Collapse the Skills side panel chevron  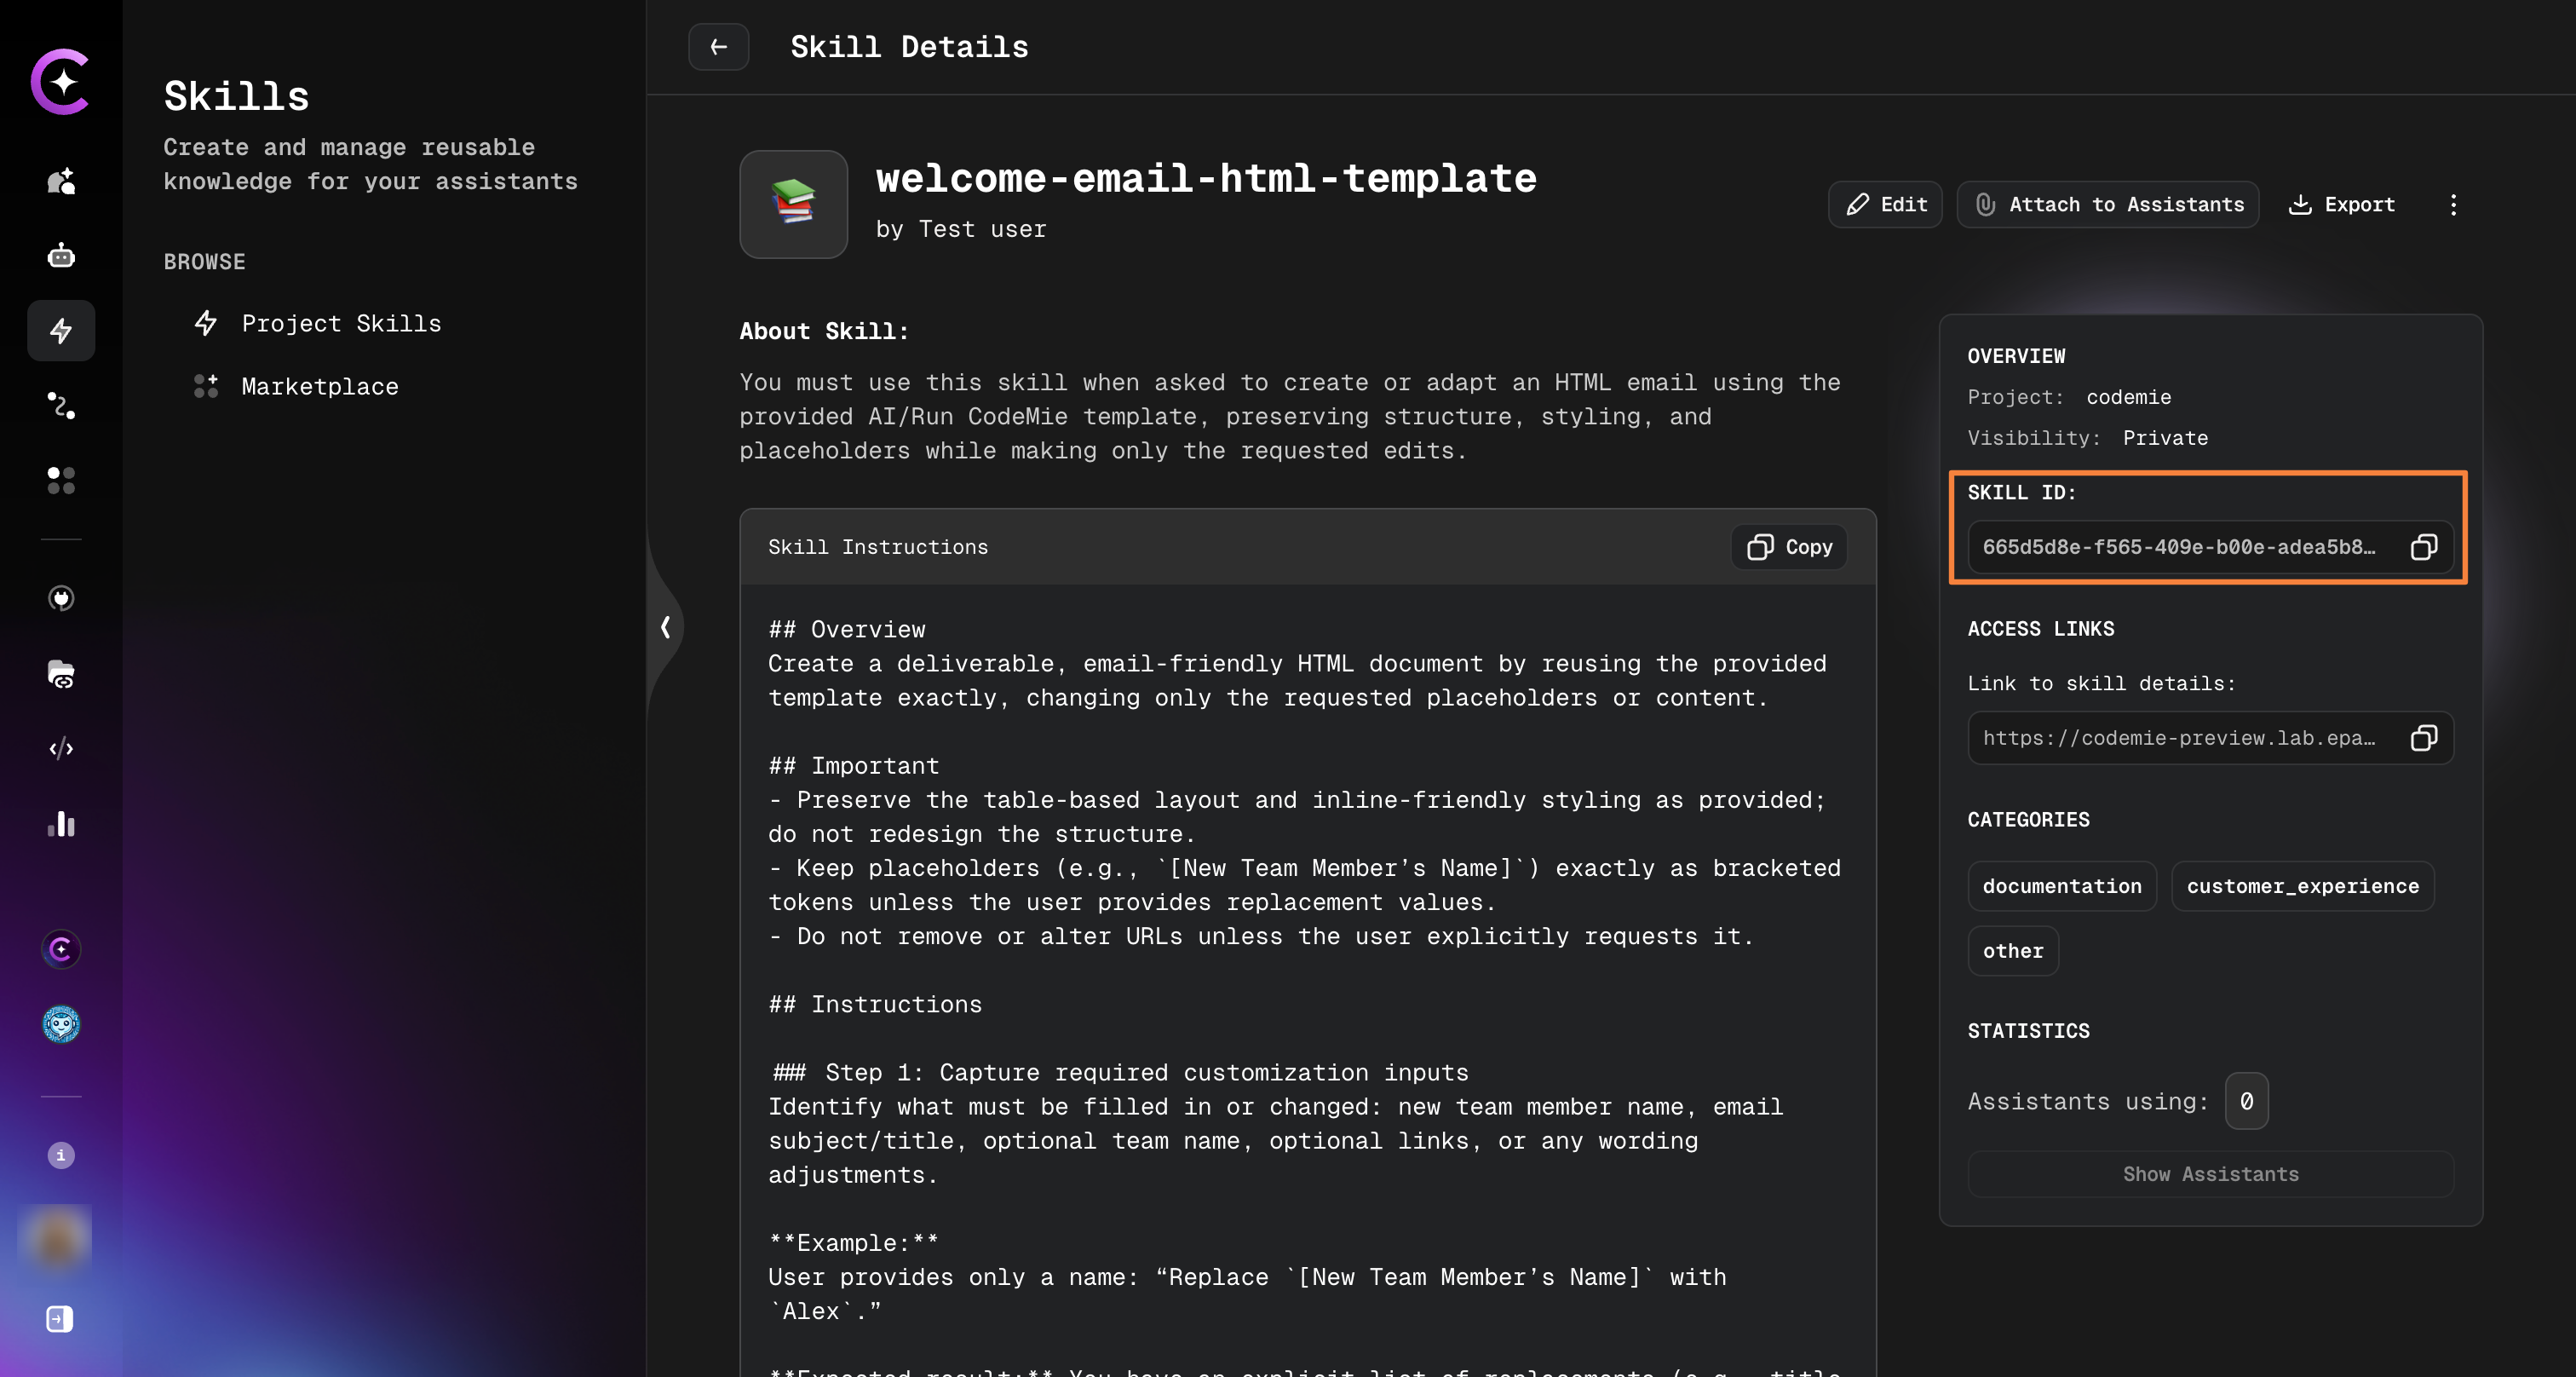pos(665,627)
